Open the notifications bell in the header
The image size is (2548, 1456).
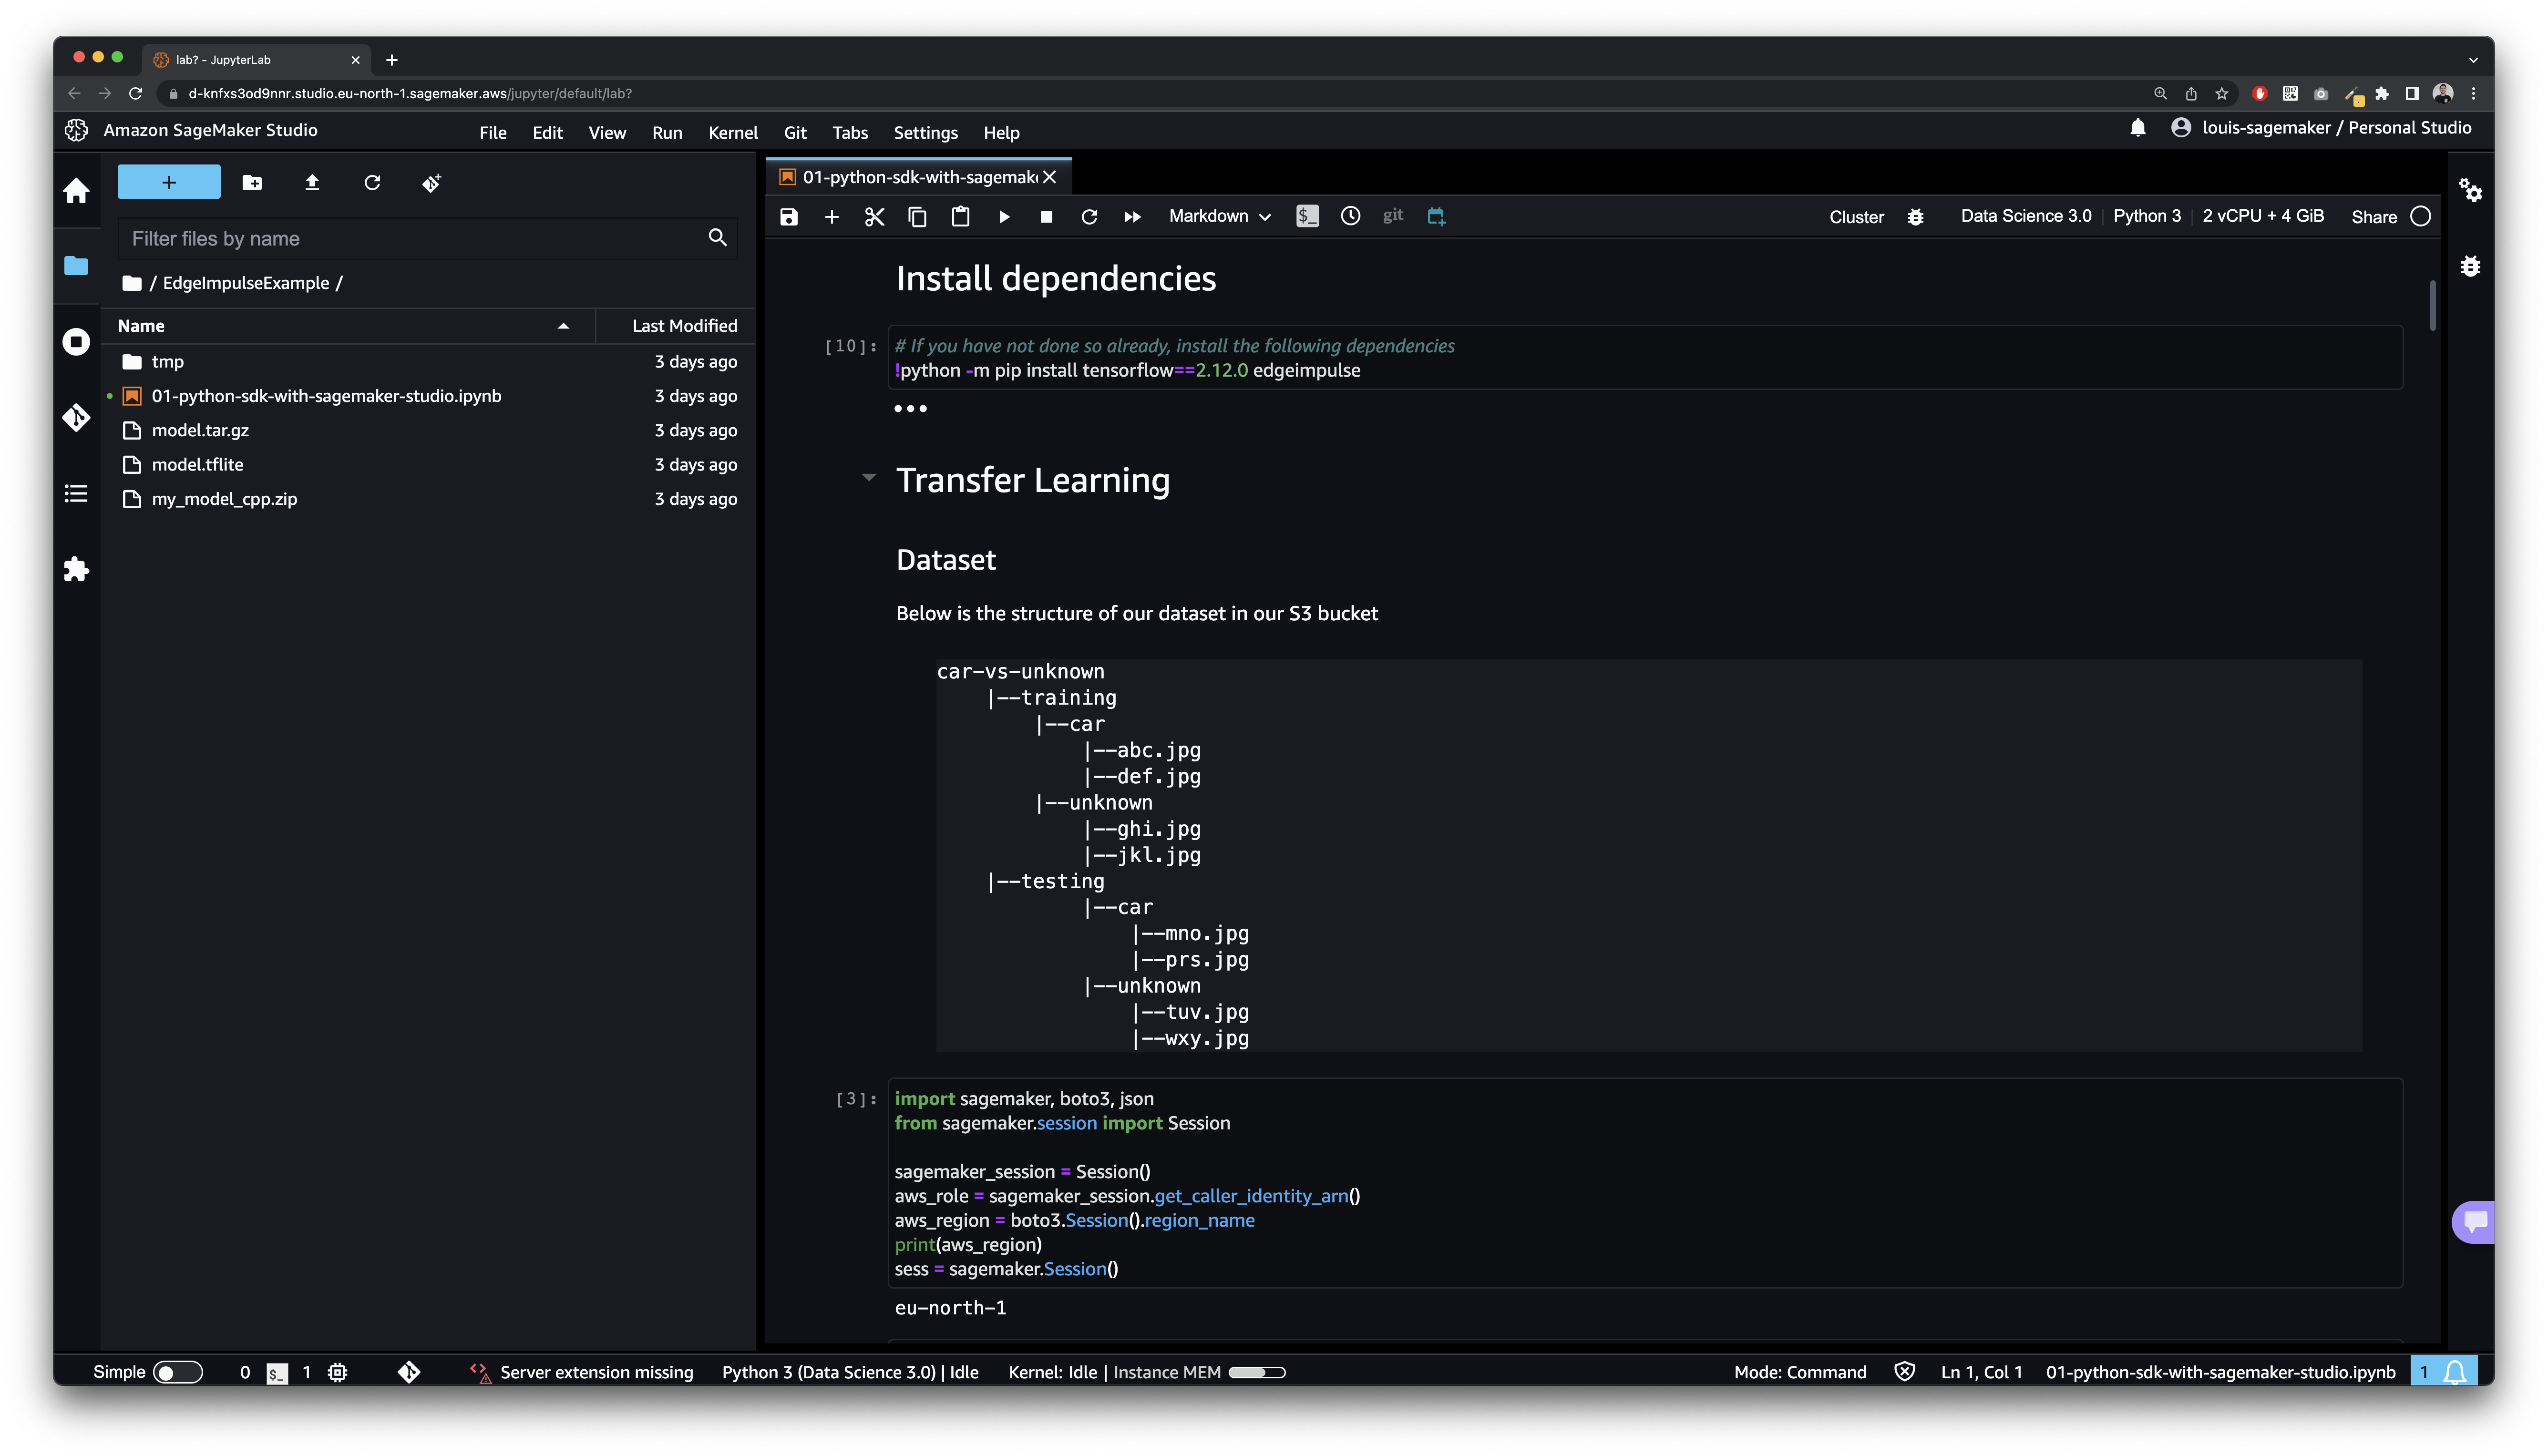tap(2137, 128)
